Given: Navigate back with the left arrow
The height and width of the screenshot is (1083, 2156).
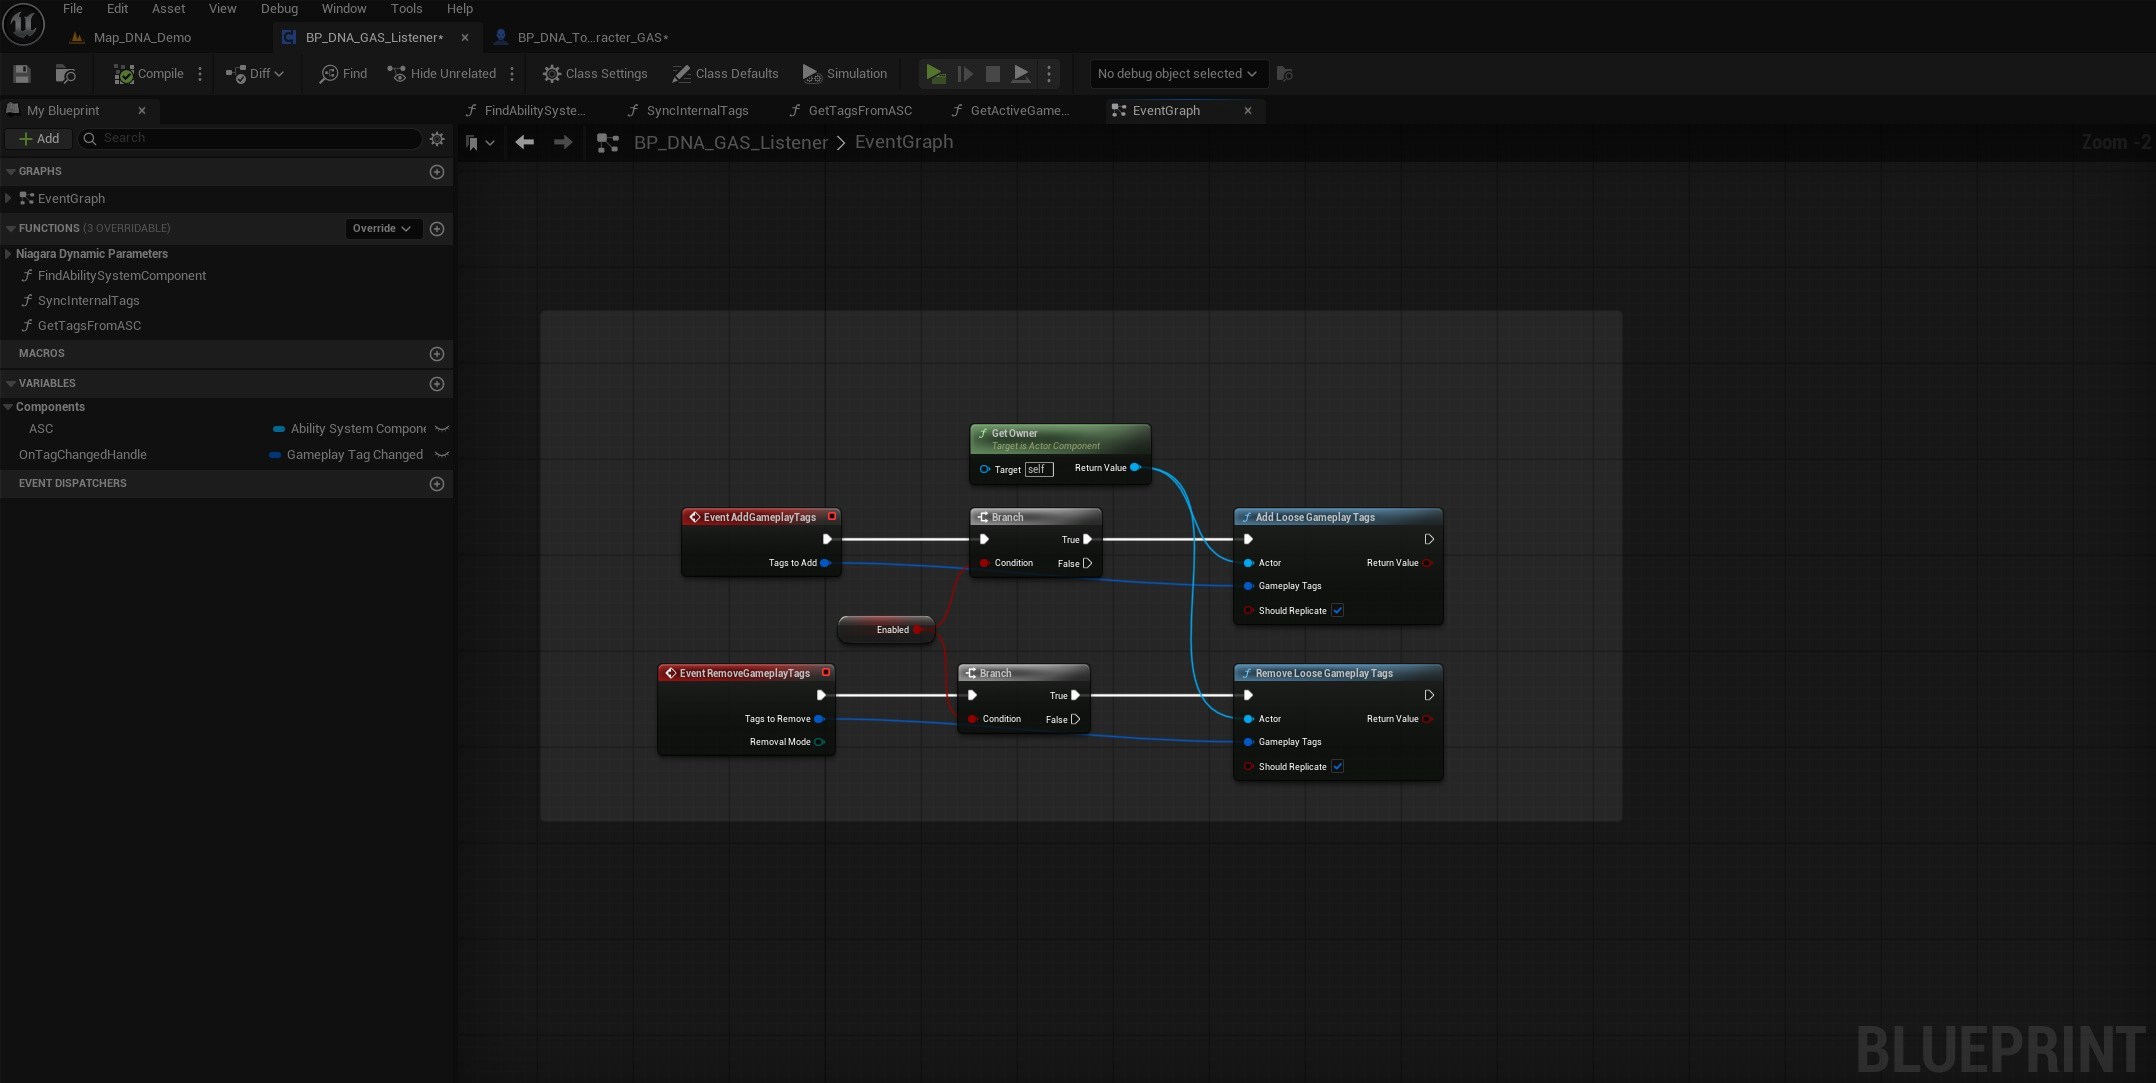Looking at the screenshot, I should [524, 142].
